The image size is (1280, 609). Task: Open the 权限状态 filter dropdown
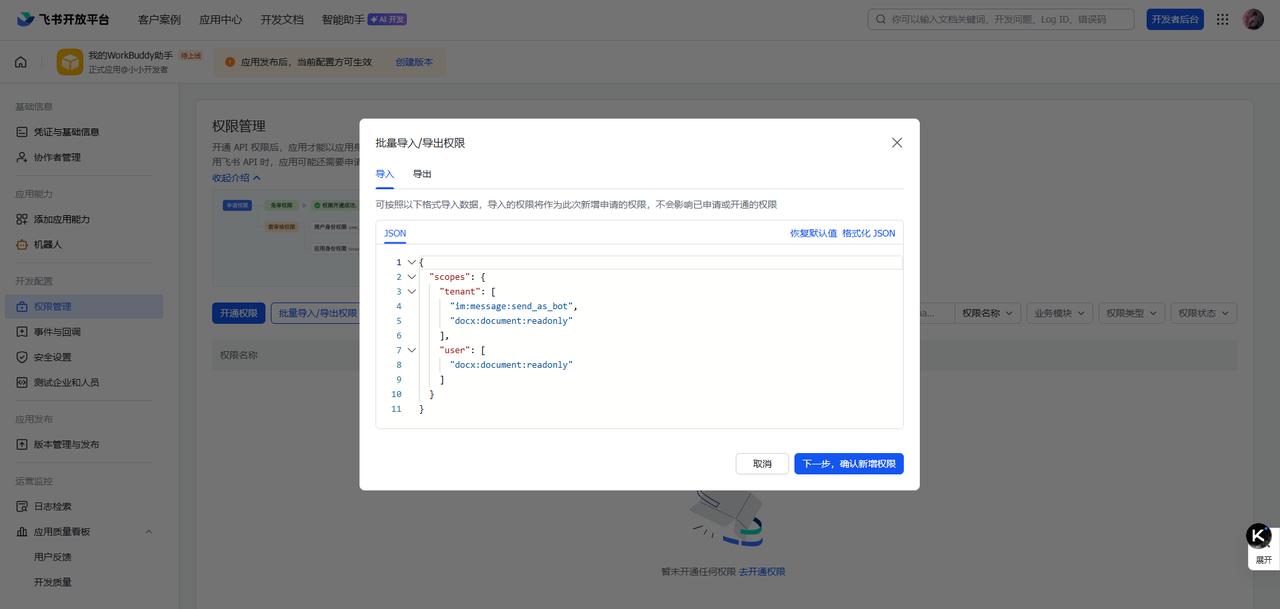point(1203,313)
